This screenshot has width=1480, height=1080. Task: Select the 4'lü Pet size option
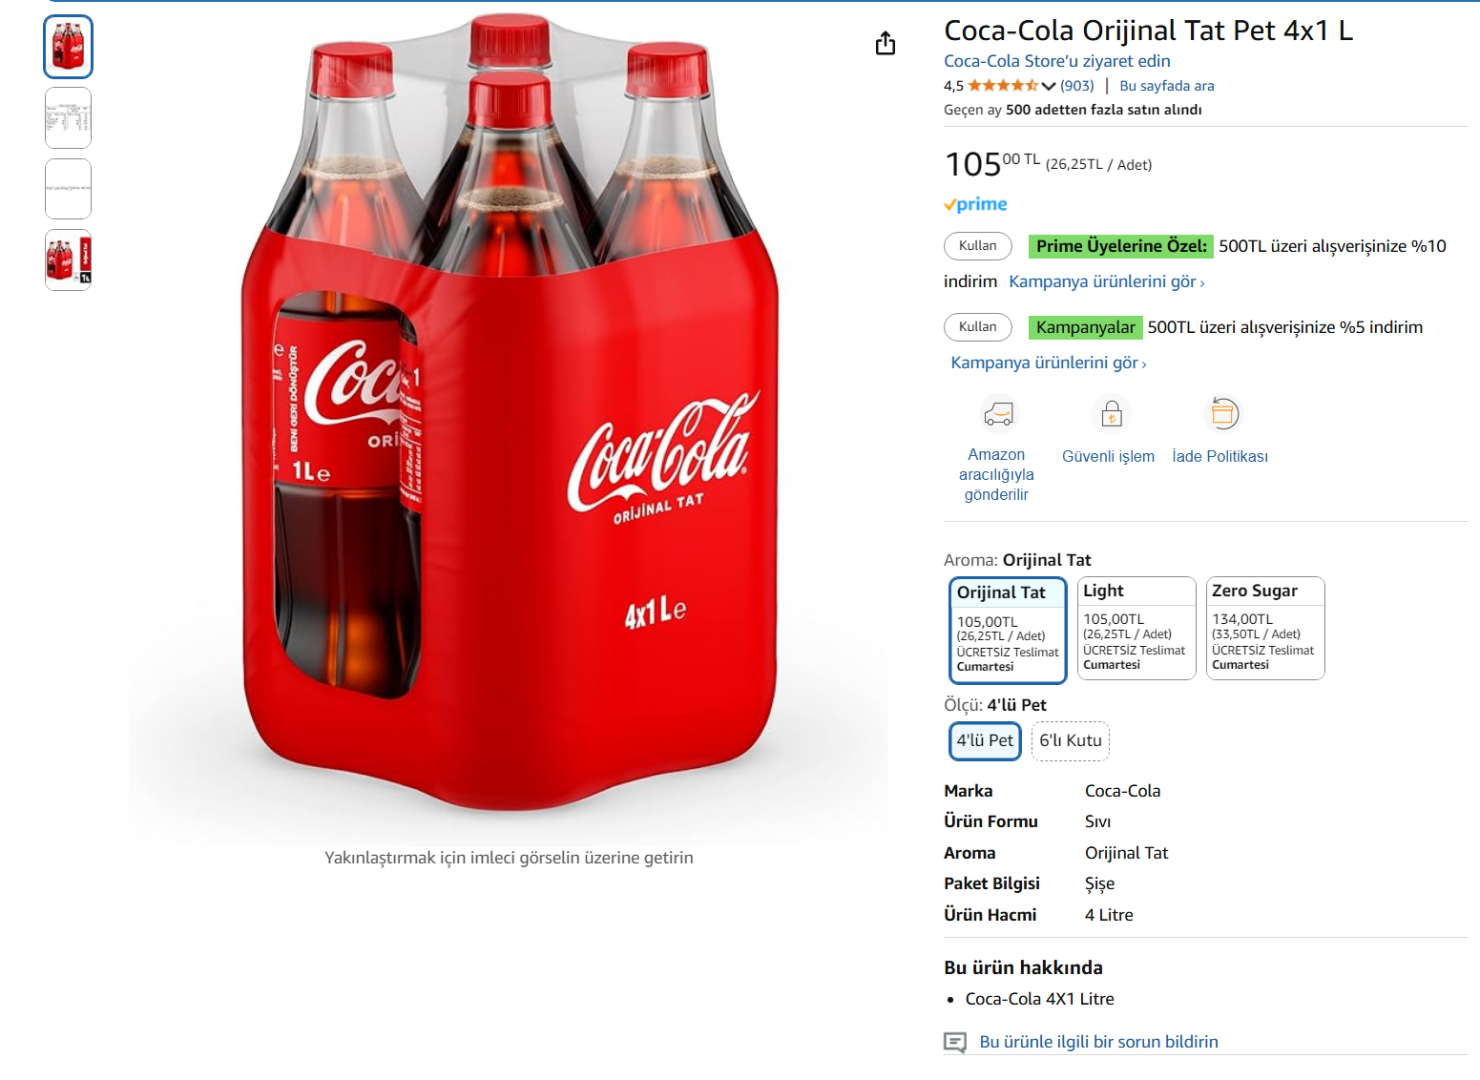pyautogui.click(x=984, y=741)
